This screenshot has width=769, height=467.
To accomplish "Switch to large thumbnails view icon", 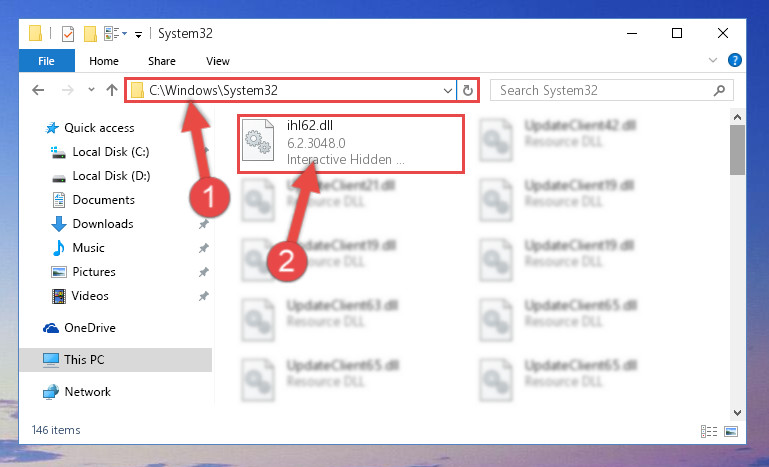I will [731, 431].
